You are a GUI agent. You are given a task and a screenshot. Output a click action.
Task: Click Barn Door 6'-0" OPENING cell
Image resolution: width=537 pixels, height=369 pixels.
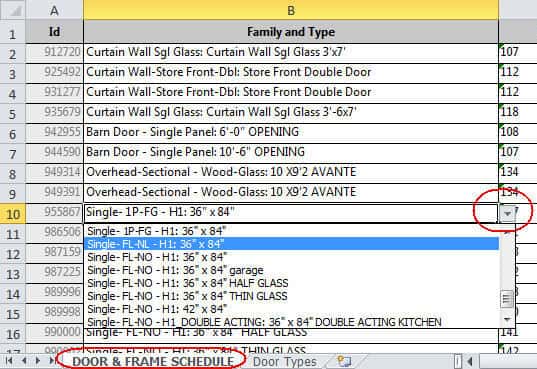pyautogui.click(x=291, y=132)
